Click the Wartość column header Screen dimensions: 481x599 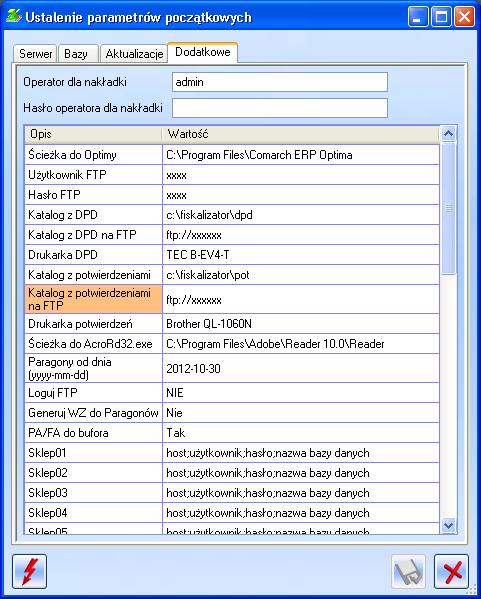301,134
